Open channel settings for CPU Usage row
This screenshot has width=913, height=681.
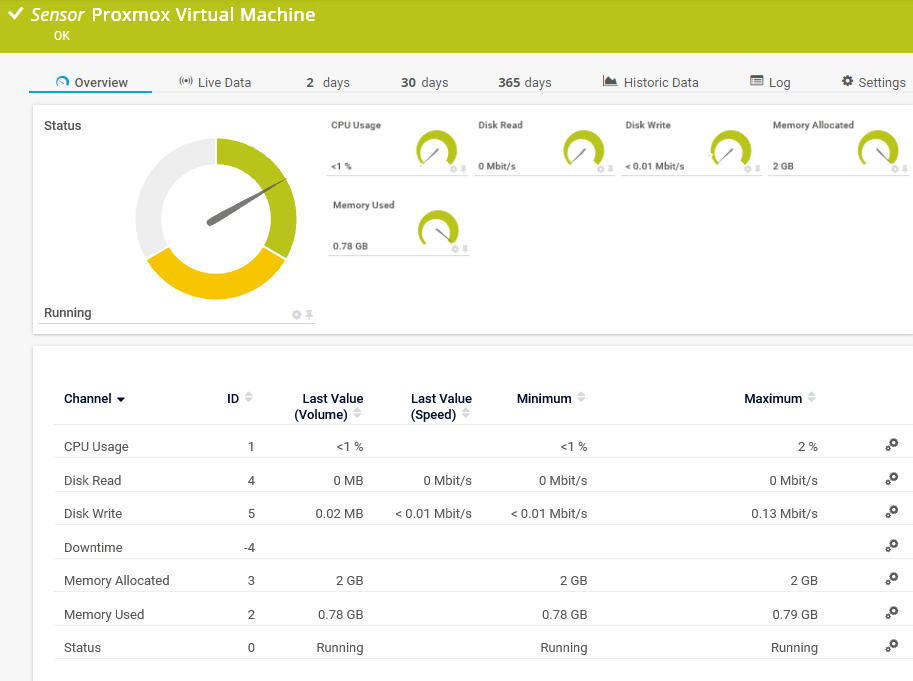(x=891, y=446)
